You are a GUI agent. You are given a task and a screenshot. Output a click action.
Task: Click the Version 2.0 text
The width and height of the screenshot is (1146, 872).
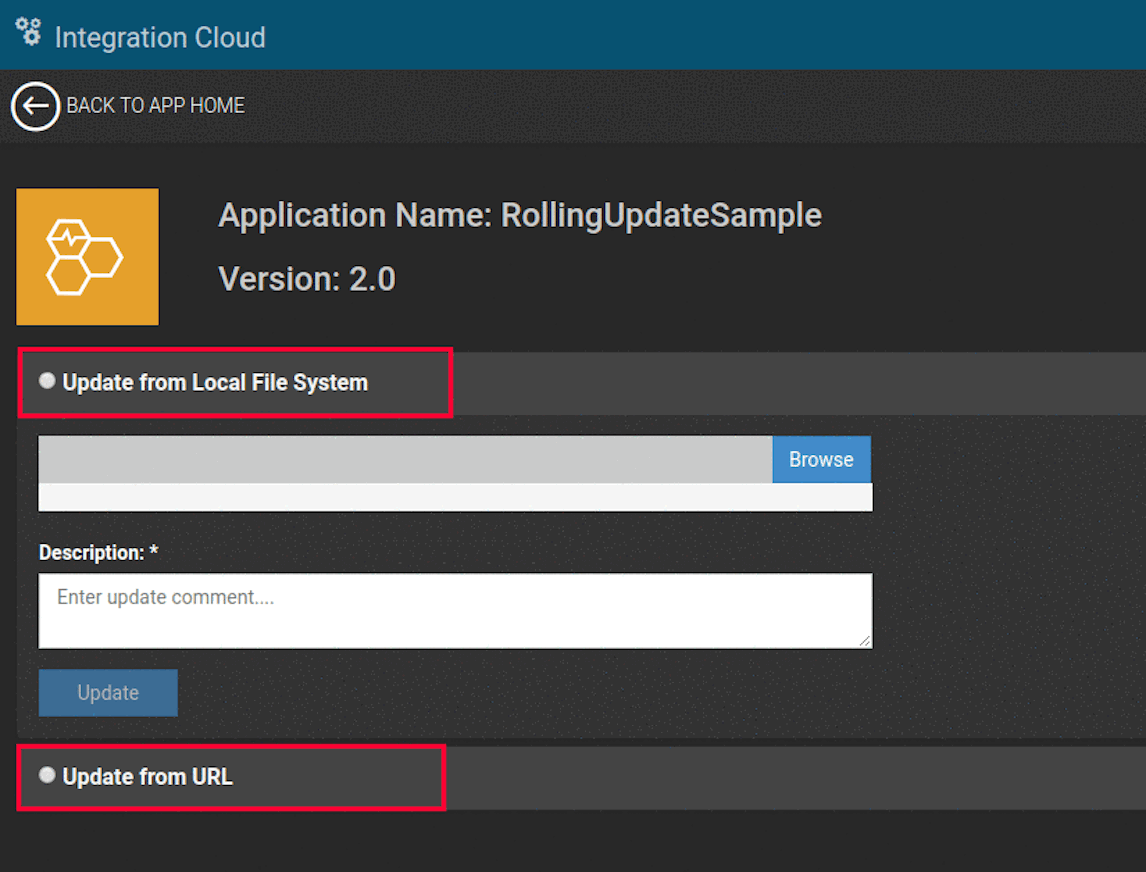(307, 279)
